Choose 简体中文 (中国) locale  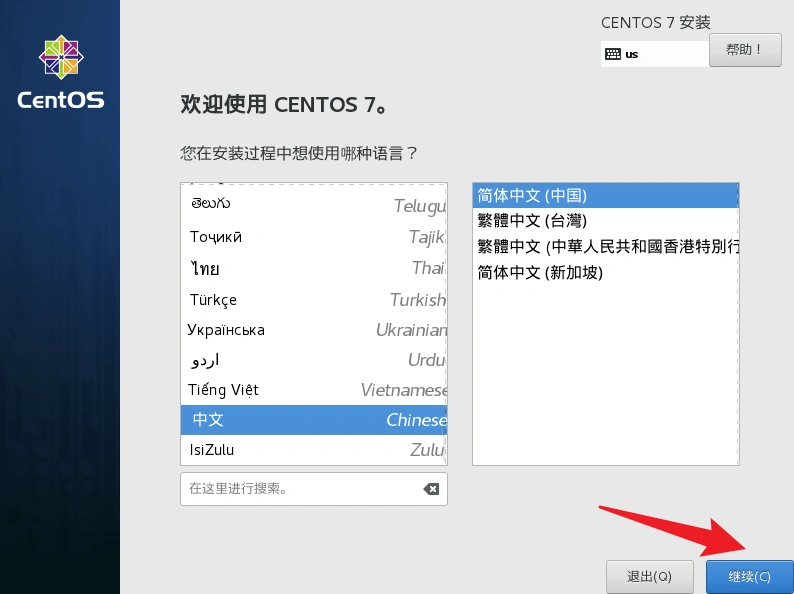click(x=605, y=195)
